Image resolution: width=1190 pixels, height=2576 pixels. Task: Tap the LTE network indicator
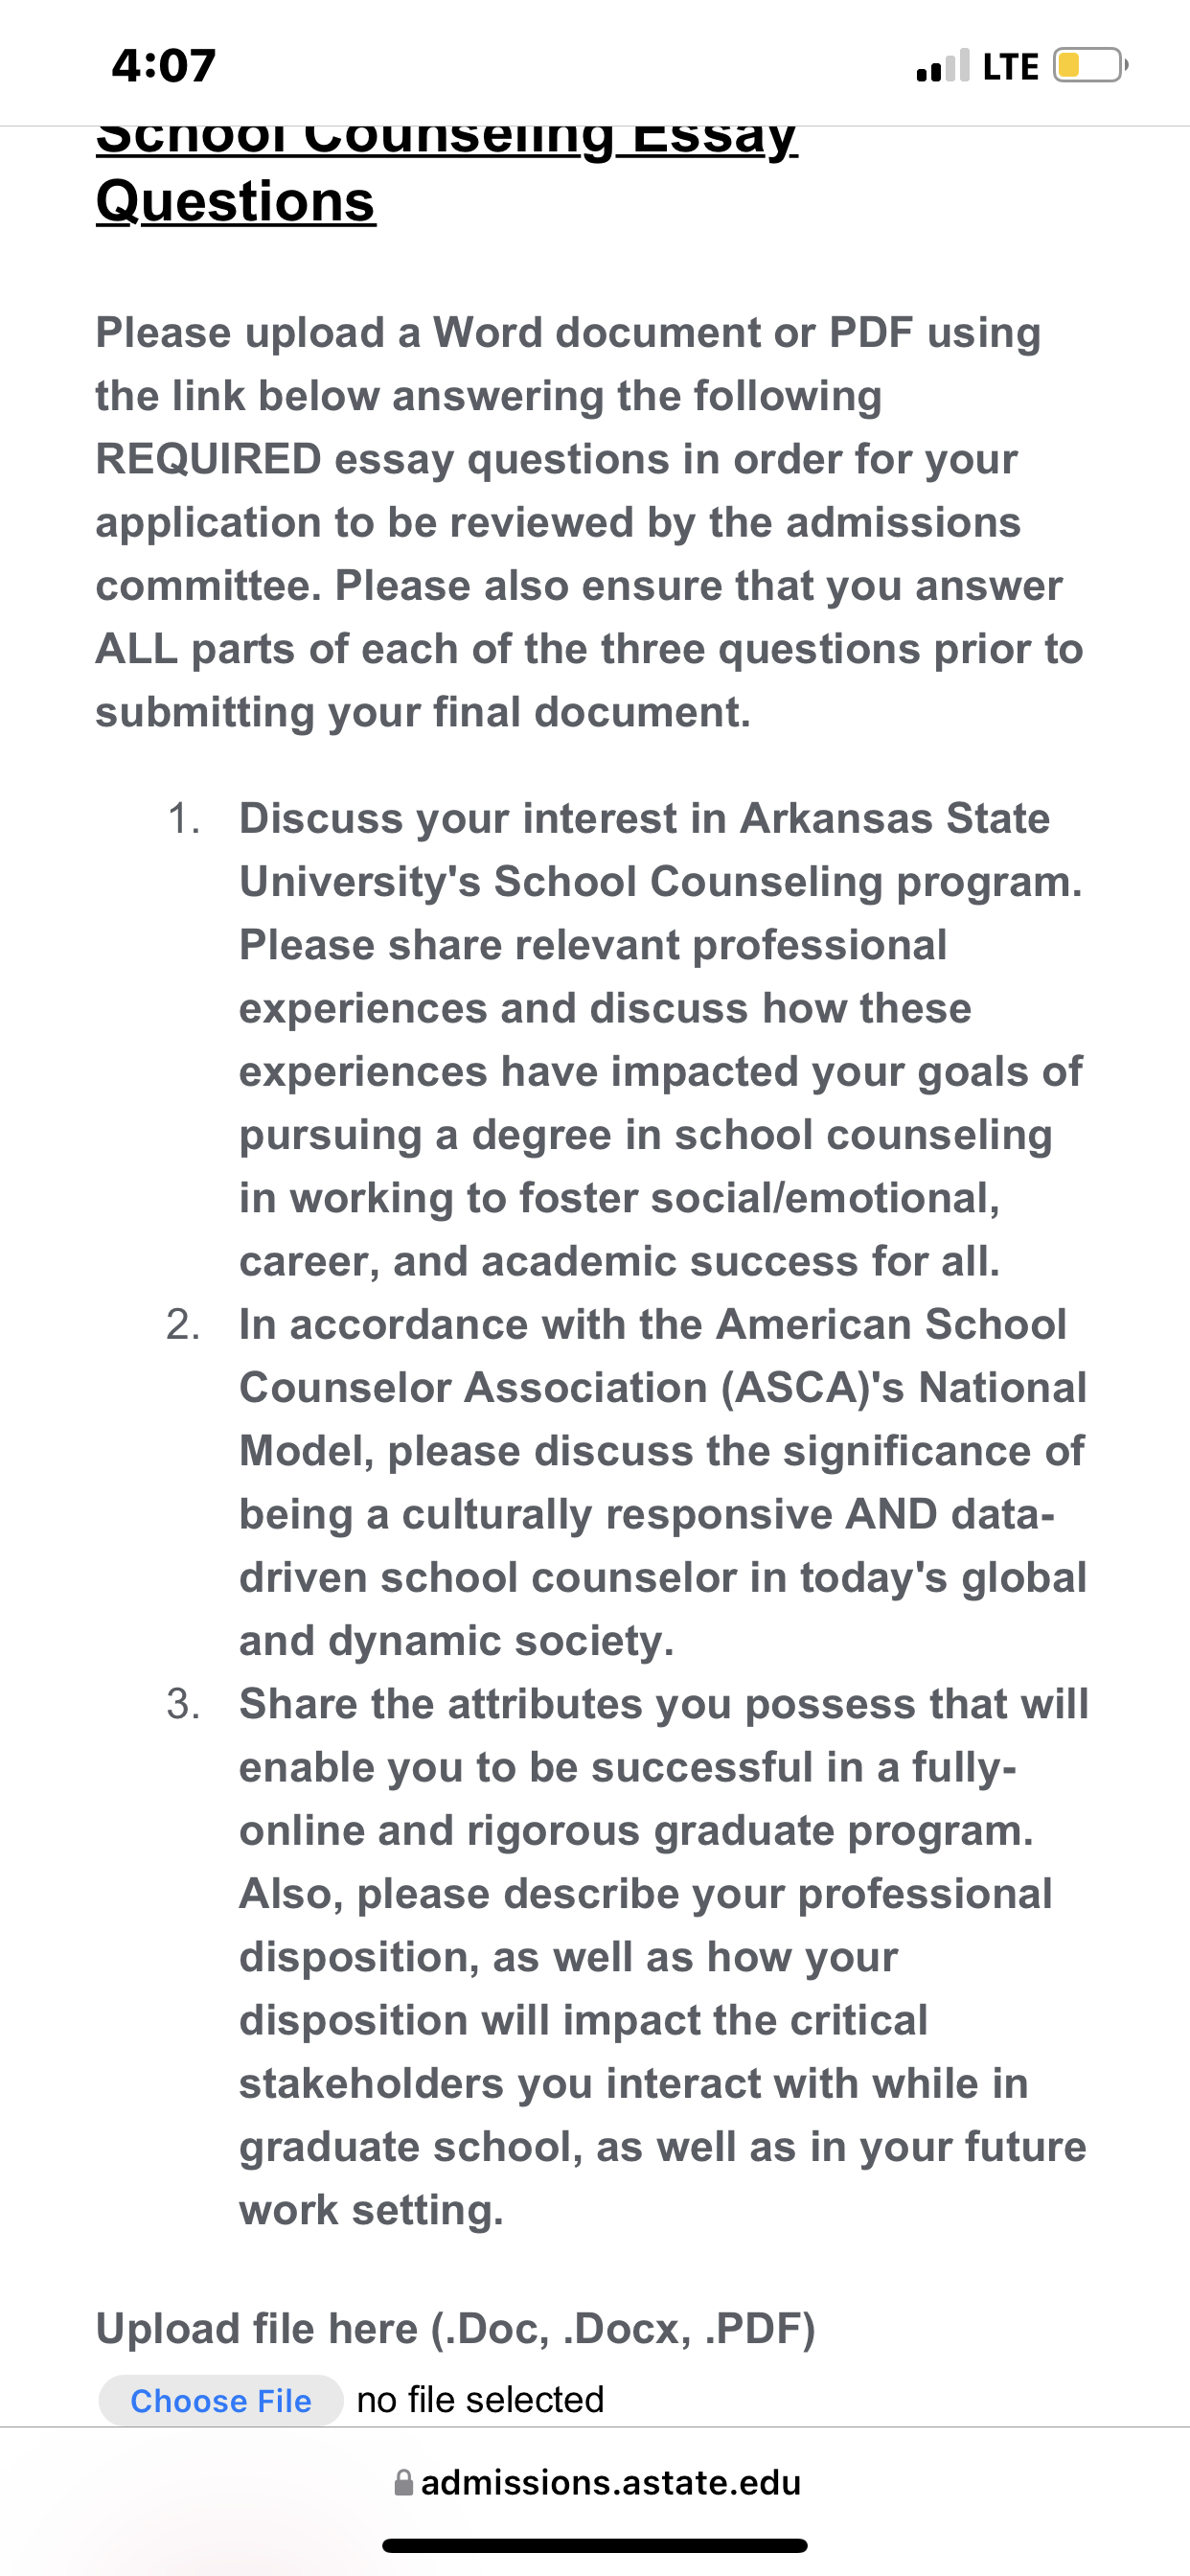[x=1011, y=67]
